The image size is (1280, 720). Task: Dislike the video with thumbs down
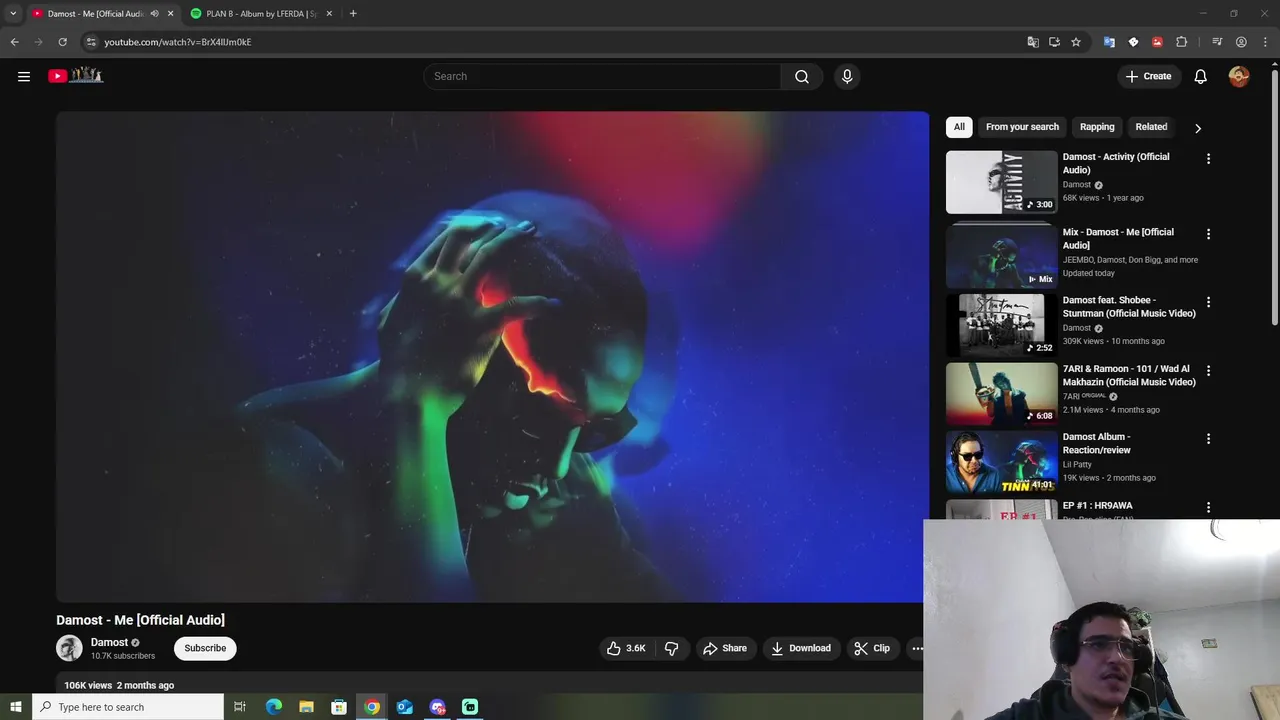(x=672, y=648)
